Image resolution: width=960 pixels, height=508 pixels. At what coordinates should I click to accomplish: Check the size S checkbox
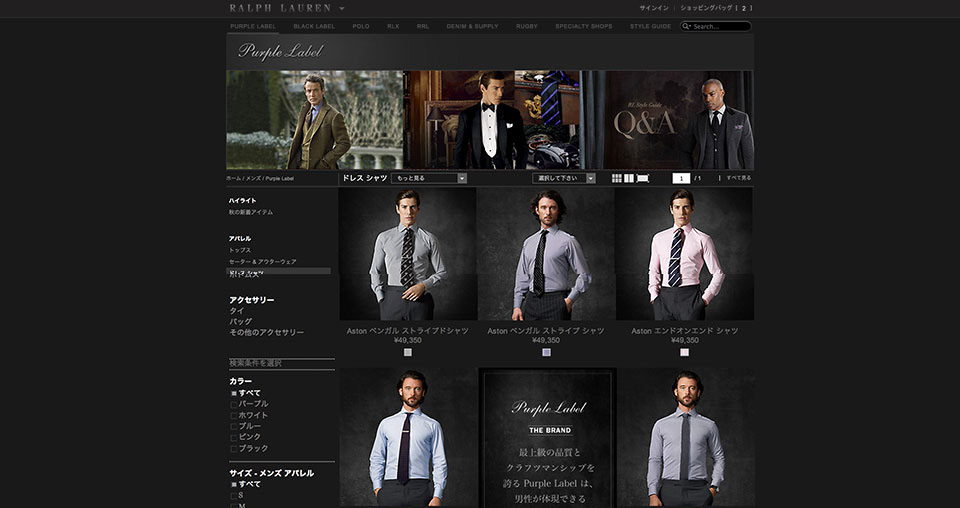click(234, 496)
